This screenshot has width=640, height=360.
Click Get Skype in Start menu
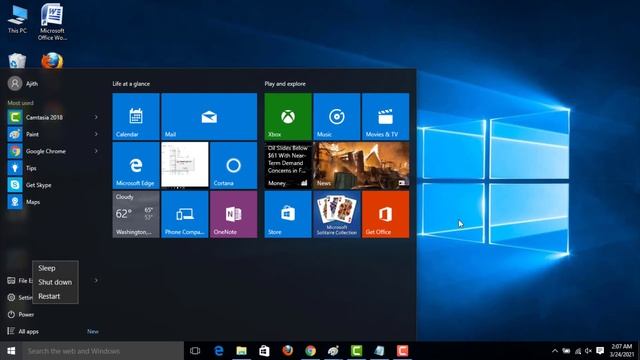(x=53, y=185)
